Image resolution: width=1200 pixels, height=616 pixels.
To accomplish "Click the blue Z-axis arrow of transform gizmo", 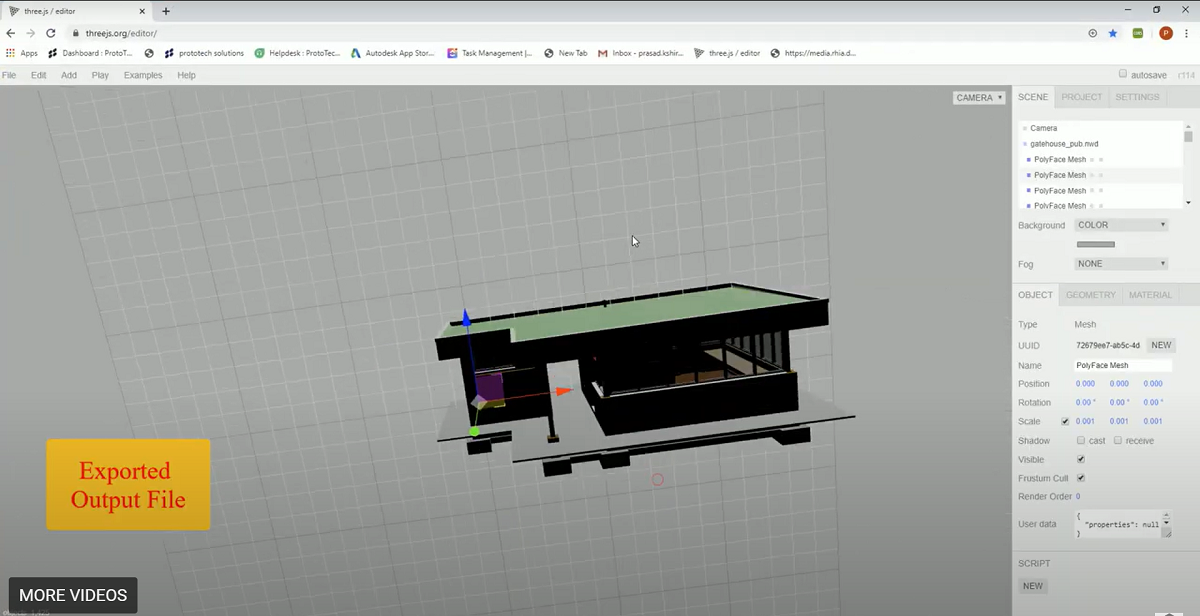I will 465,320.
